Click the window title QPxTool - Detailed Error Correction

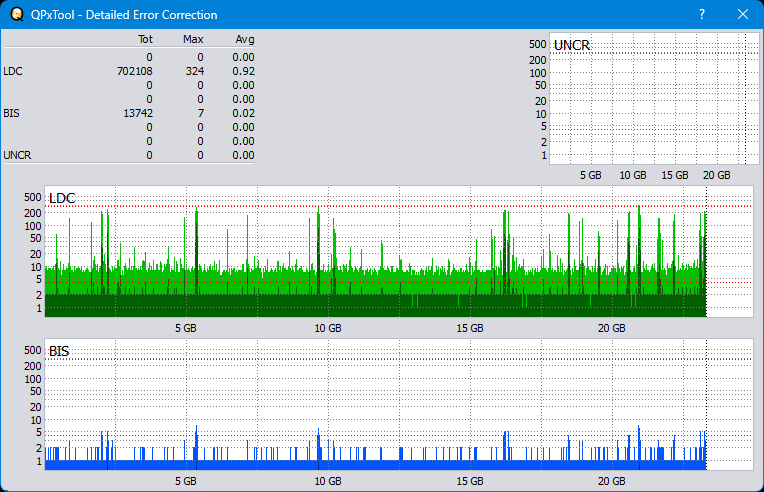[x=124, y=15]
